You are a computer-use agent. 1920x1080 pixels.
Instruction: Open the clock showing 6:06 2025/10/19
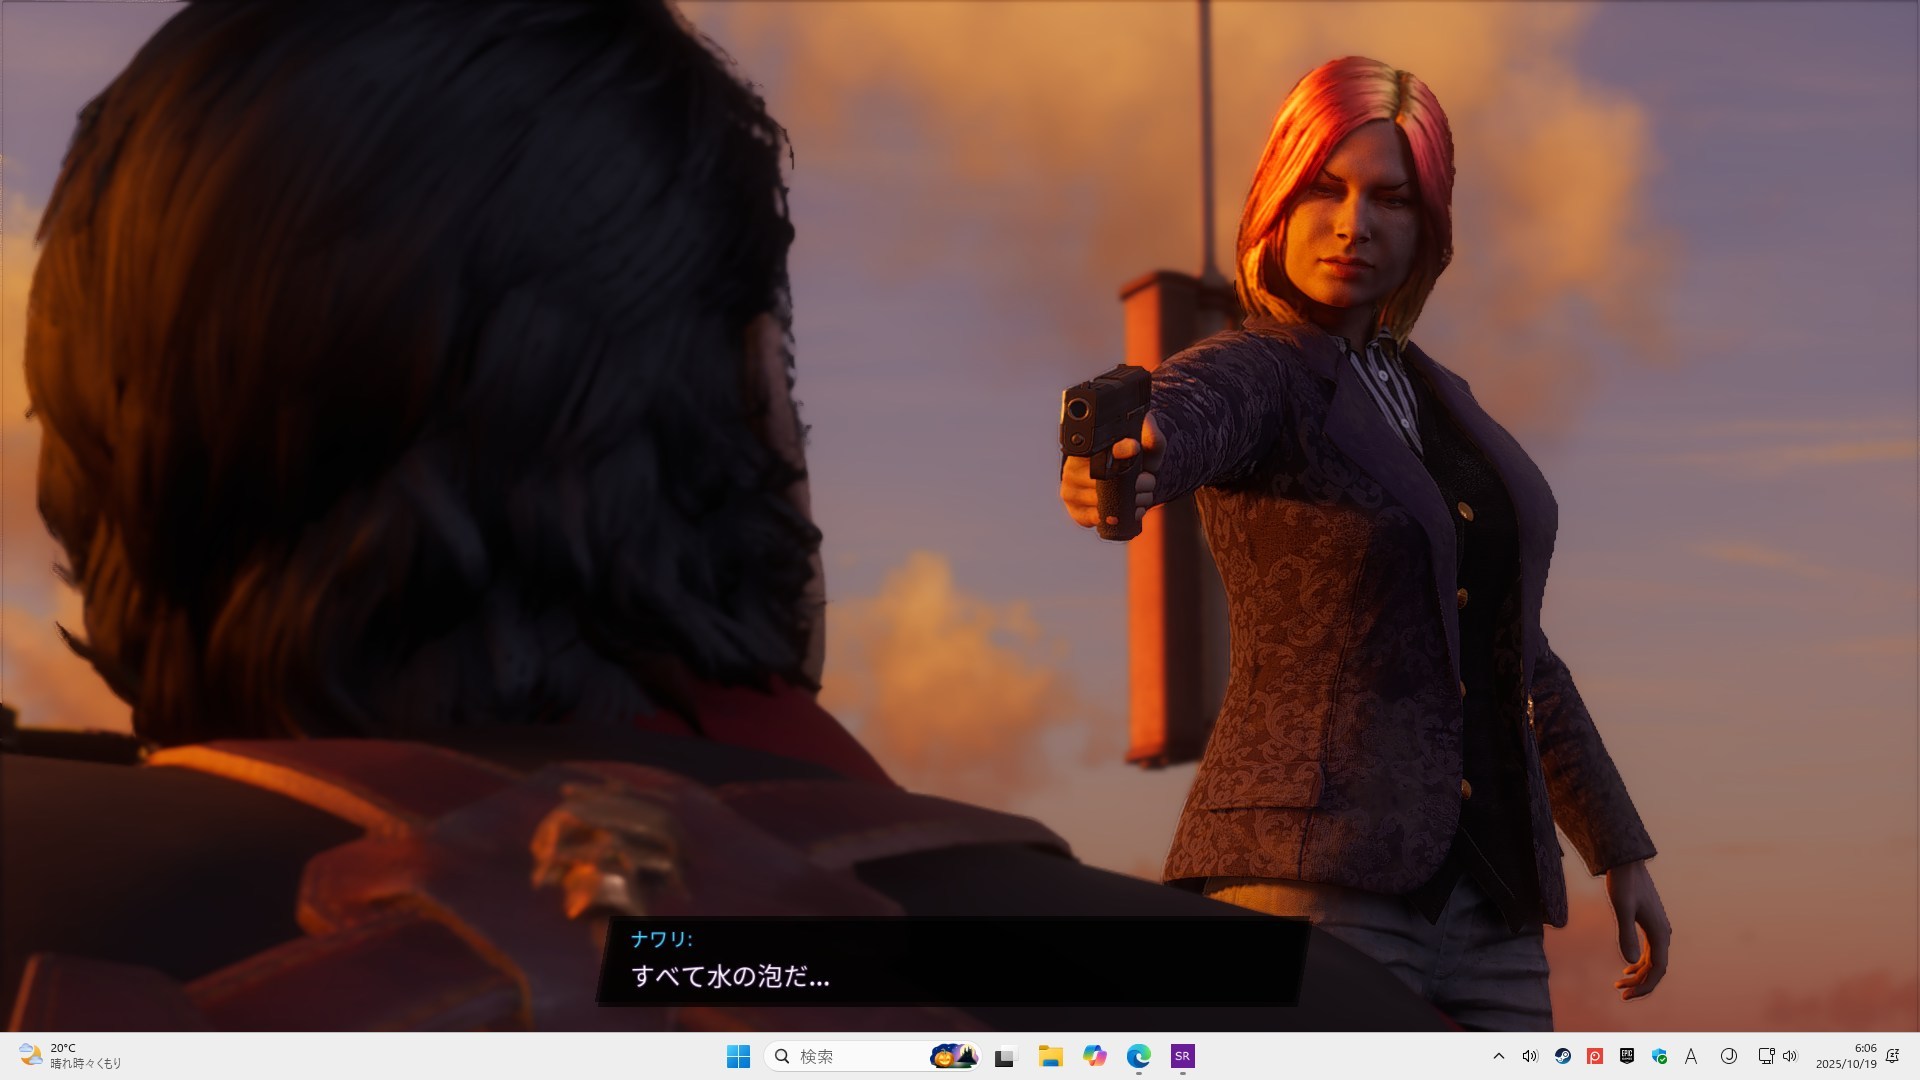pyautogui.click(x=1846, y=1056)
